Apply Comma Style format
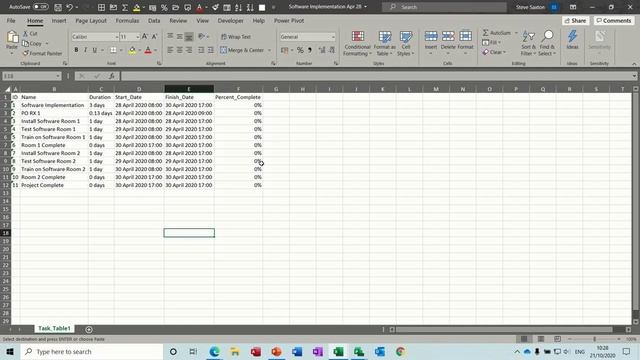Screen dimensions: 640x360 point(310,50)
